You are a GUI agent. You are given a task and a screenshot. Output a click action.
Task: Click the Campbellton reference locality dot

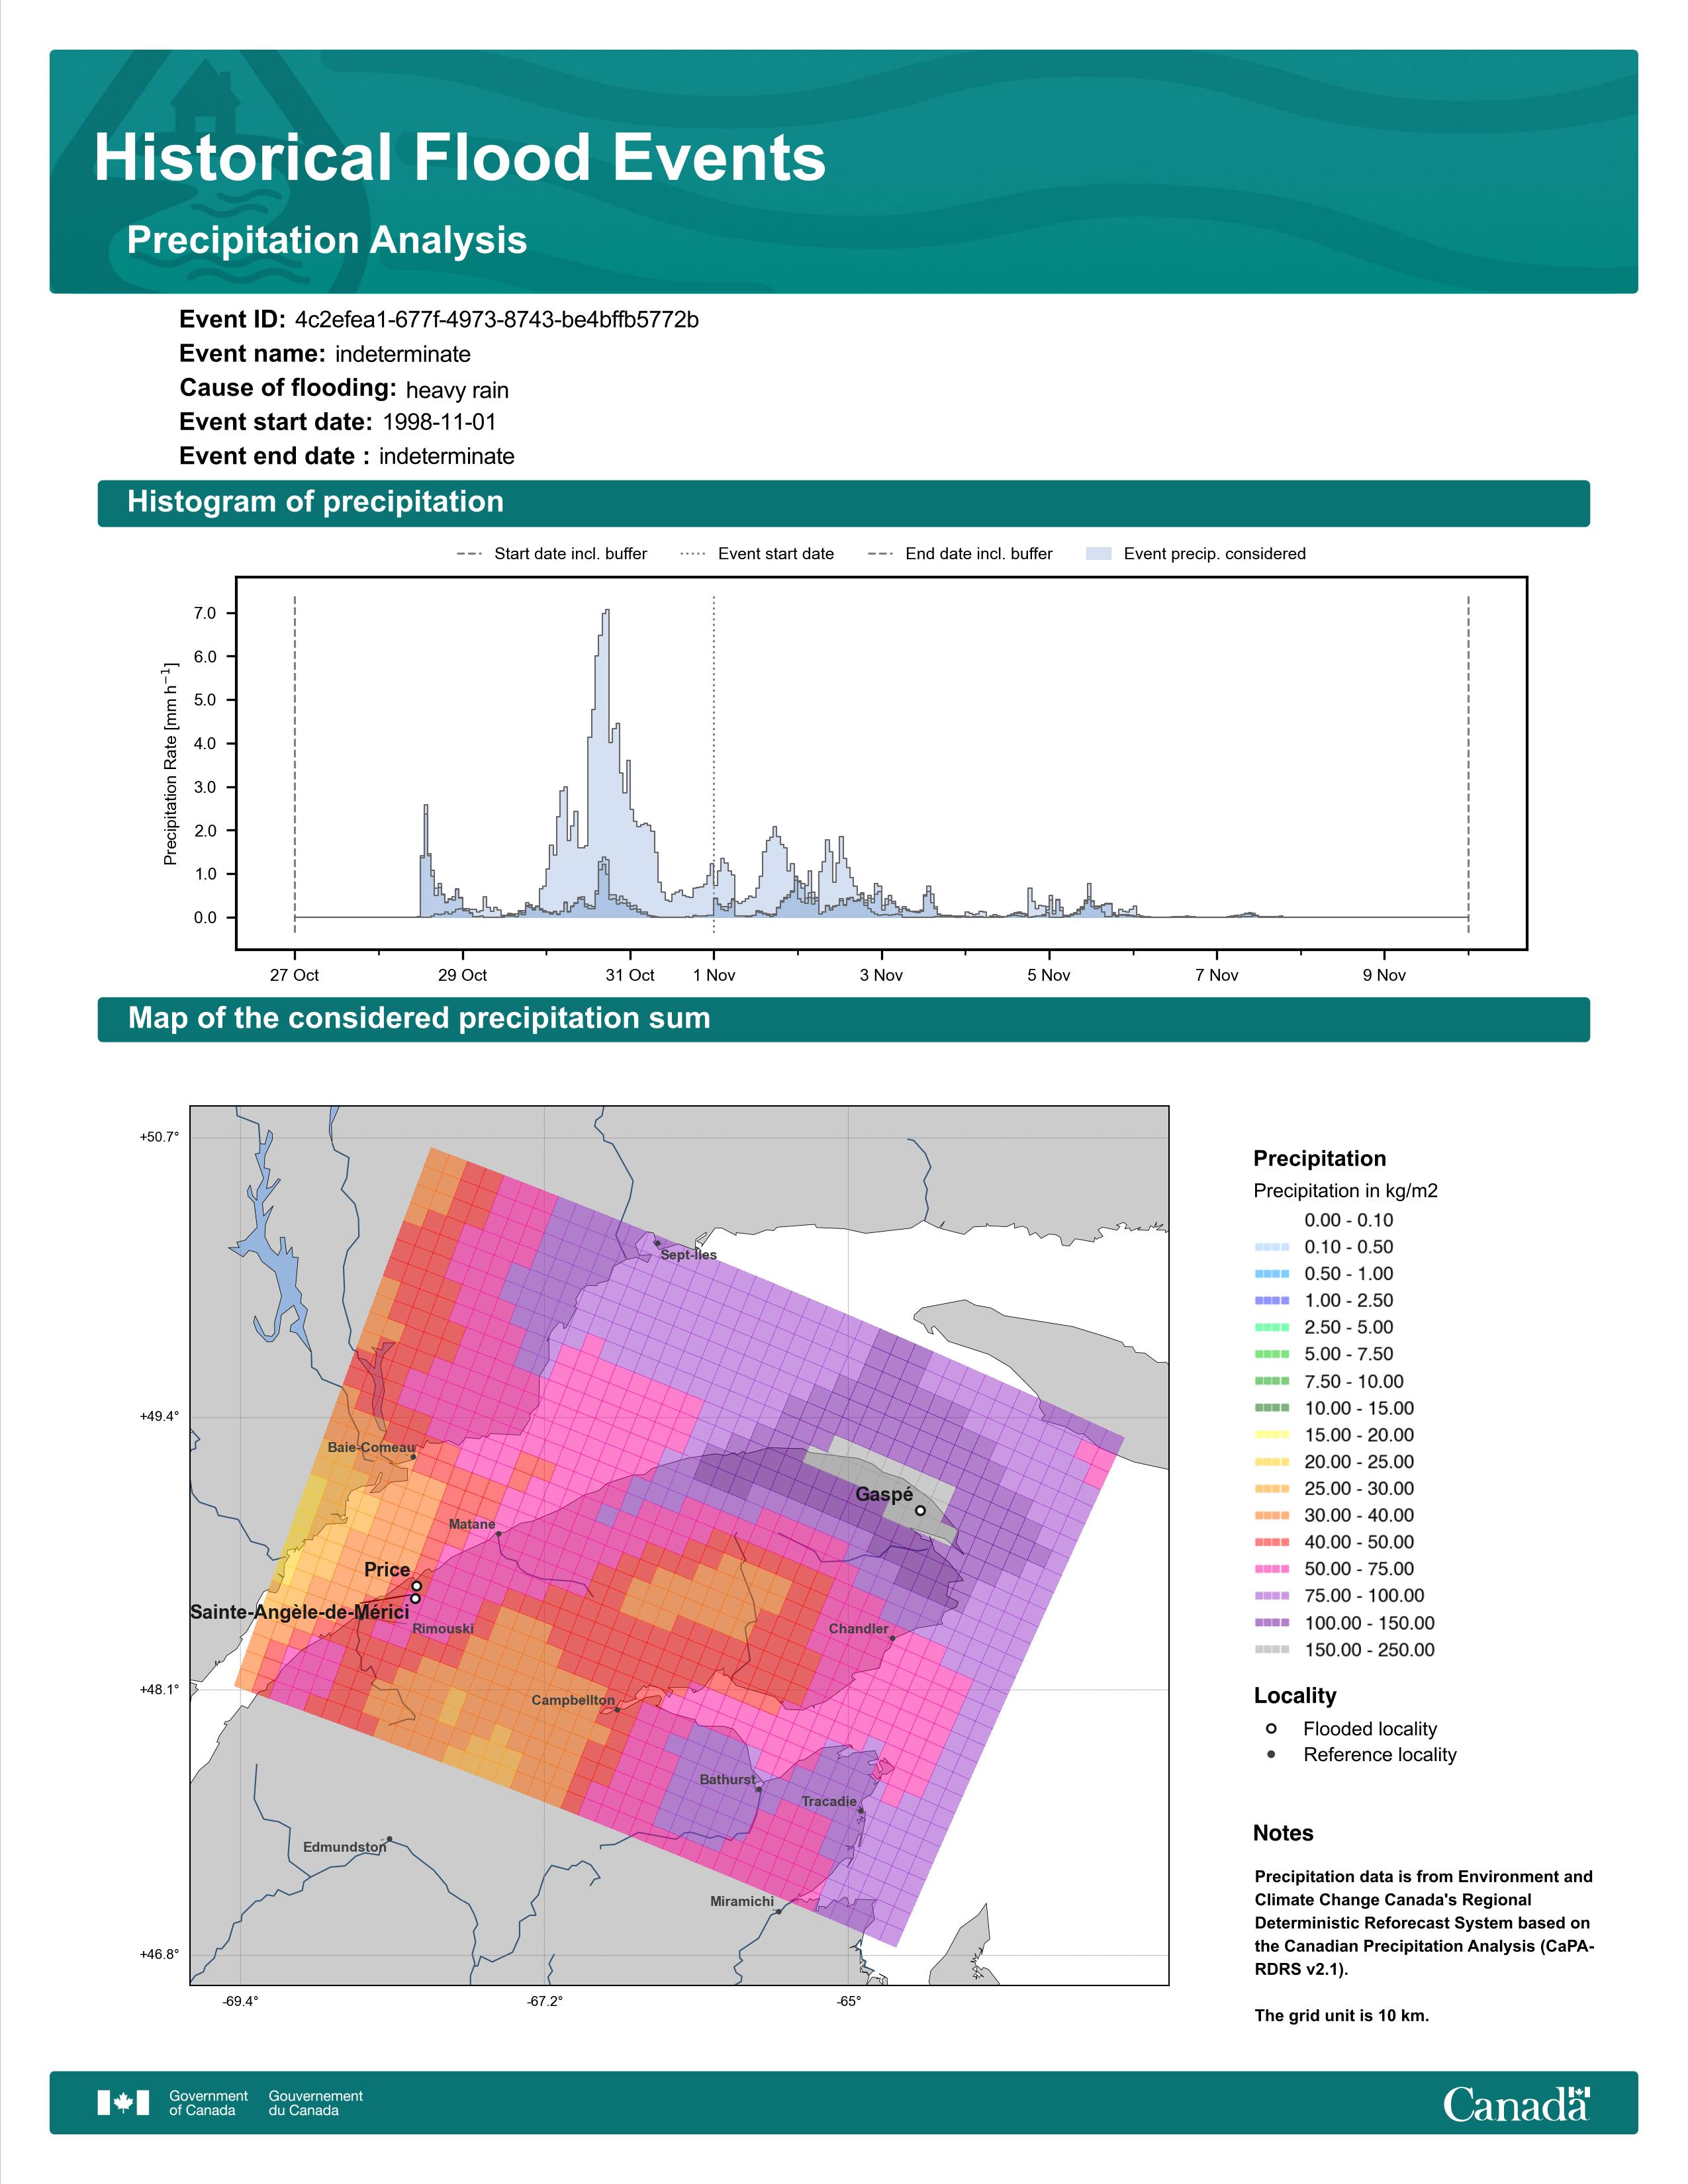coord(617,1709)
